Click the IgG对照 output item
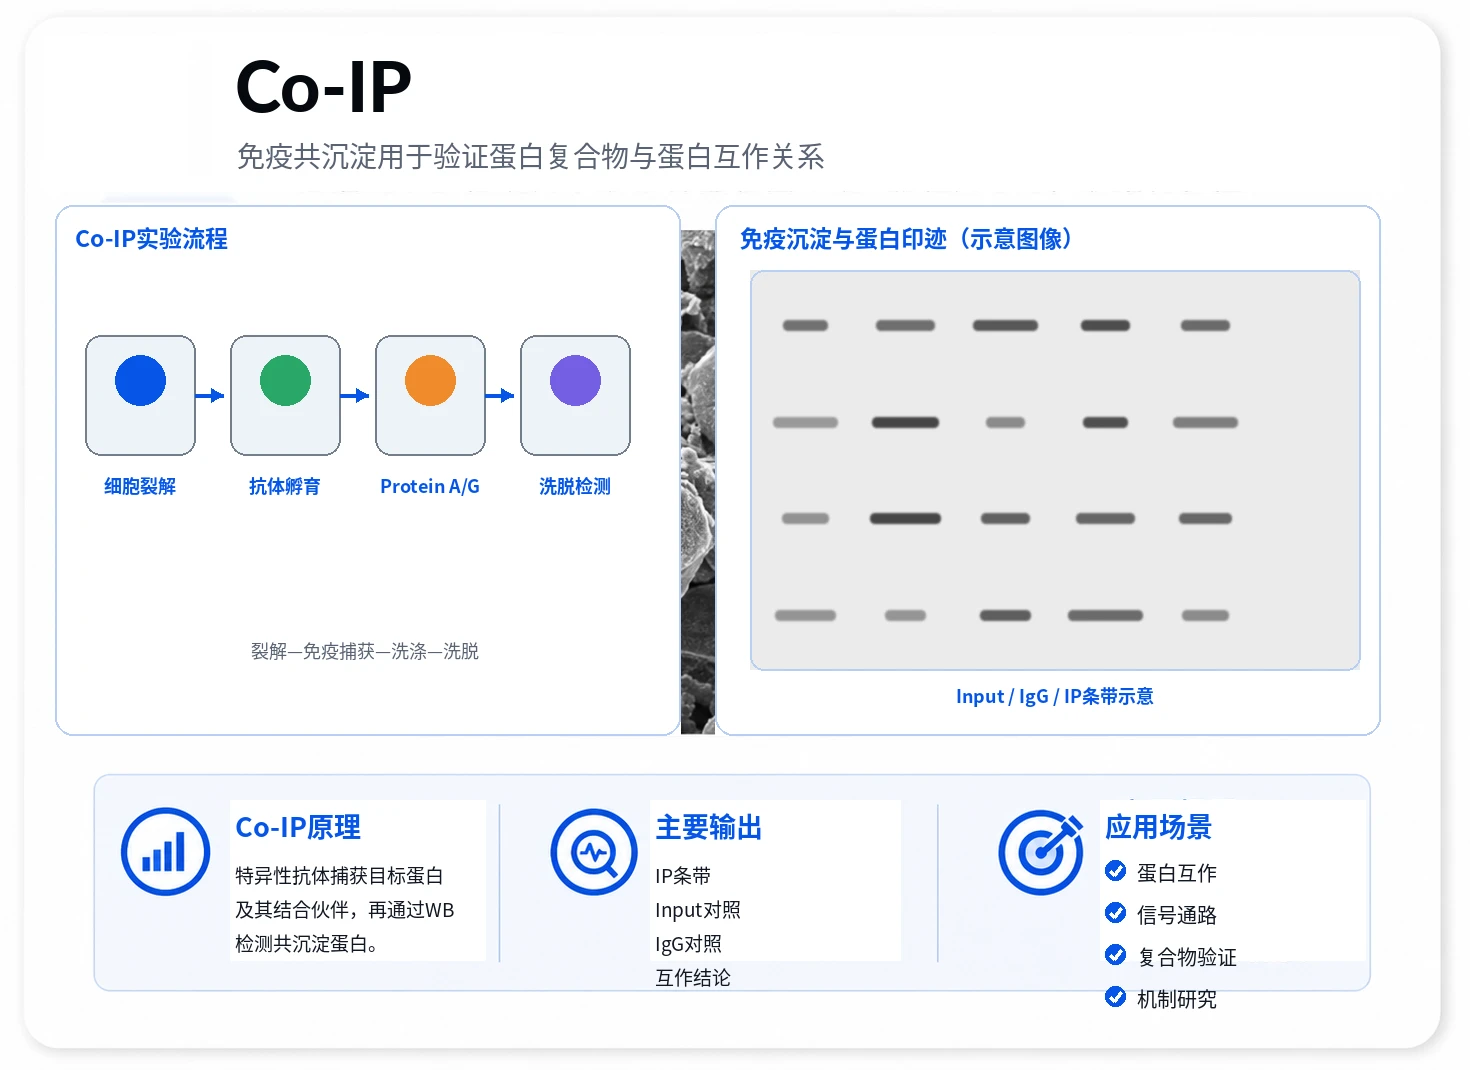This screenshot has width=1470, height=1070. click(689, 944)
